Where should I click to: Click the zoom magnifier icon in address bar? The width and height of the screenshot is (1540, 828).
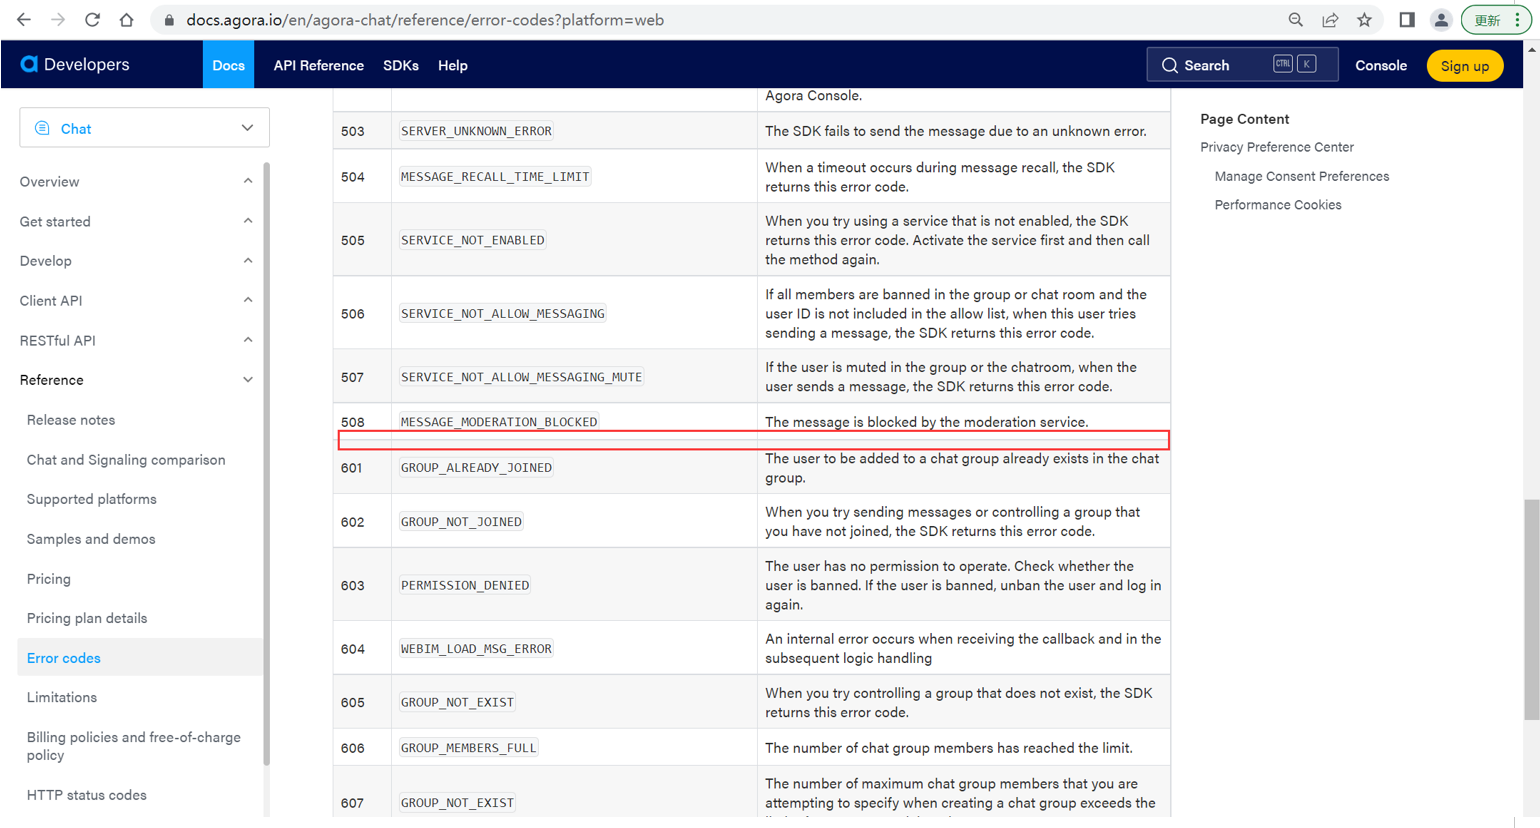tap(1295, 19)
